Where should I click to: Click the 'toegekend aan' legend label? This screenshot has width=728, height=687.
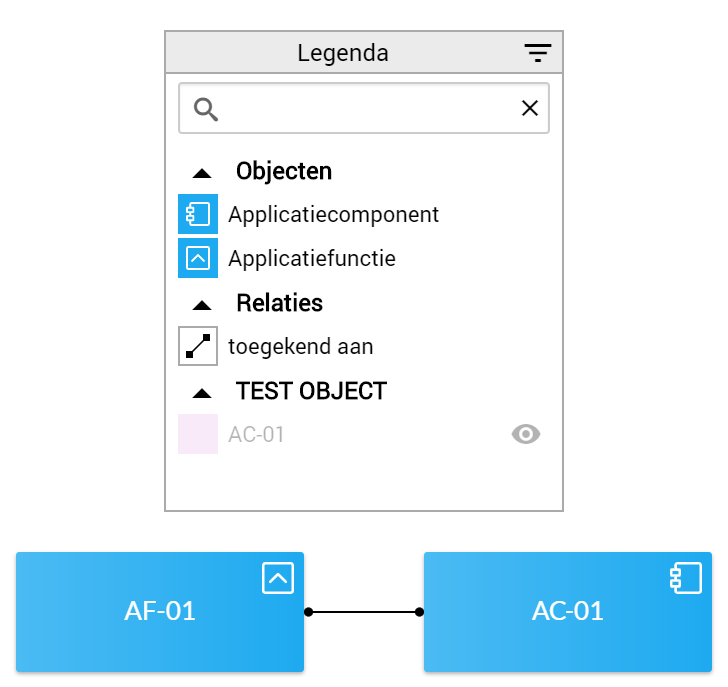tap(301, 346)
